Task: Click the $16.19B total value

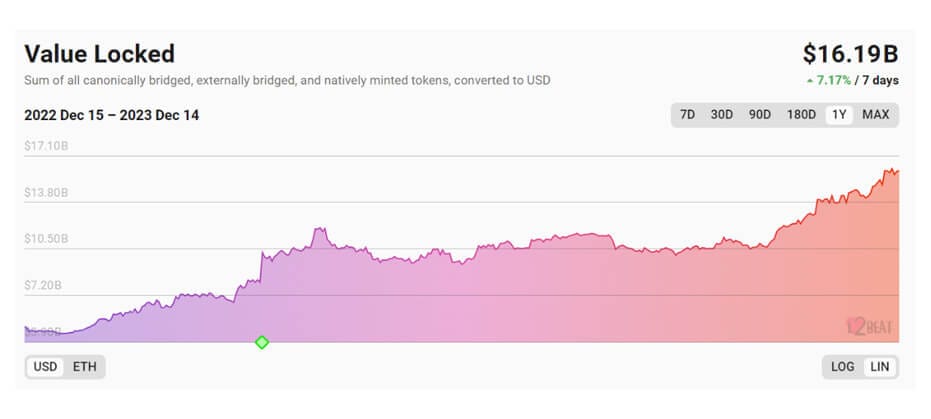Action: click(851, 54)
